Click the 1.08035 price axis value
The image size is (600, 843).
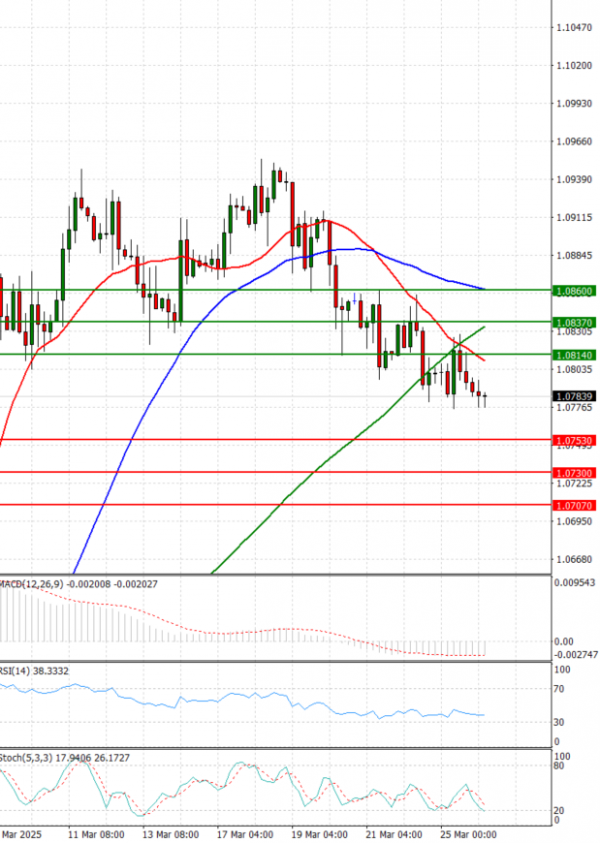(x=574, y=369)
